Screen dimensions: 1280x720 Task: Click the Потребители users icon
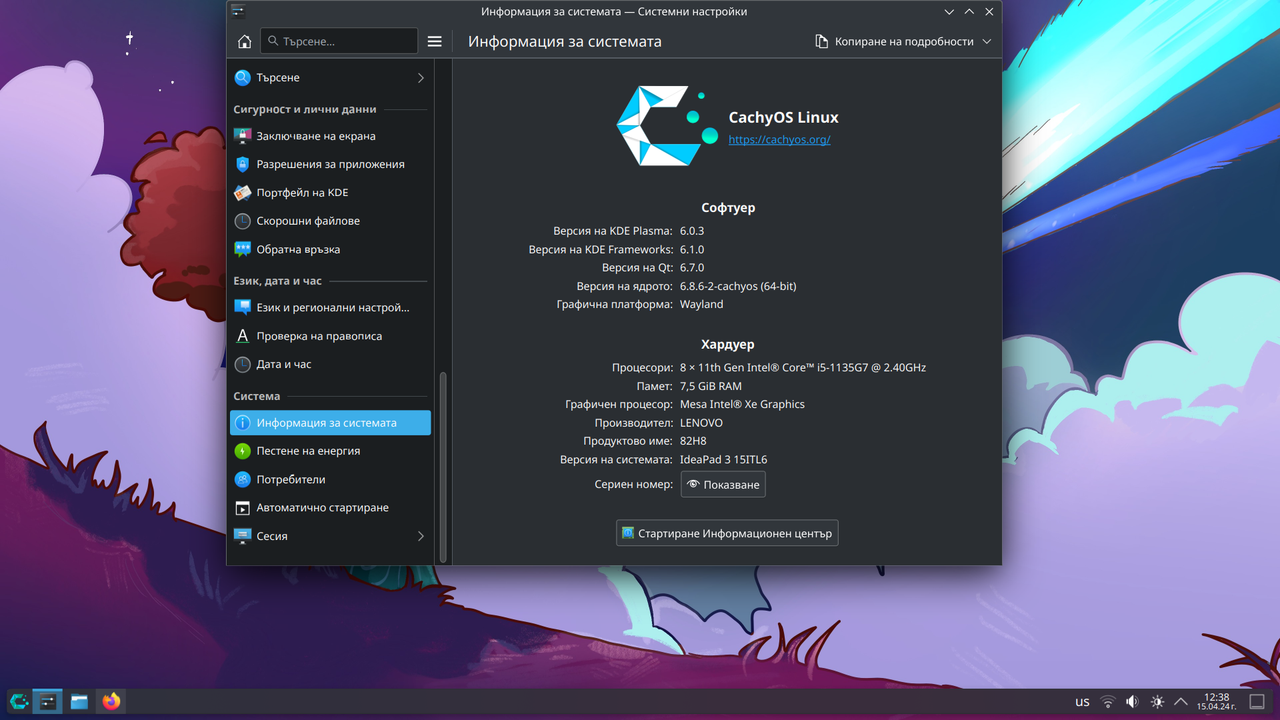(x=242, y=480)
